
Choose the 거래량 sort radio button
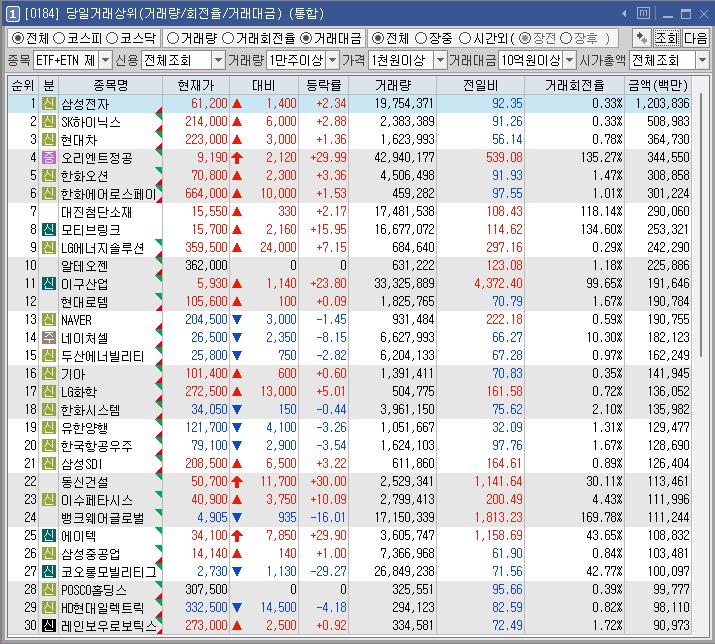[x=172, y=38]
